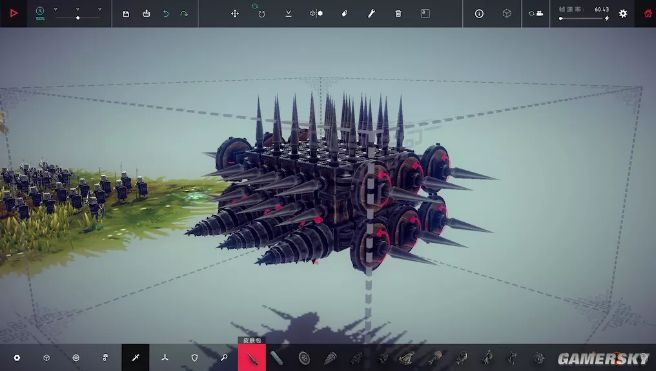The image size is (656, 371).
Task: Select the vacuum block
Action: [461, 358]
